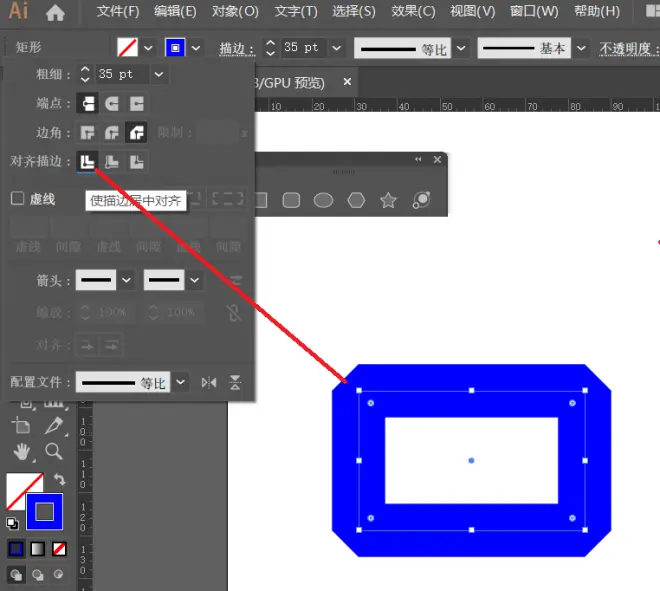660x591 pixels.
Task: Click the 粗细 weight stepper in stroke panel
Action: coord(85,75)
